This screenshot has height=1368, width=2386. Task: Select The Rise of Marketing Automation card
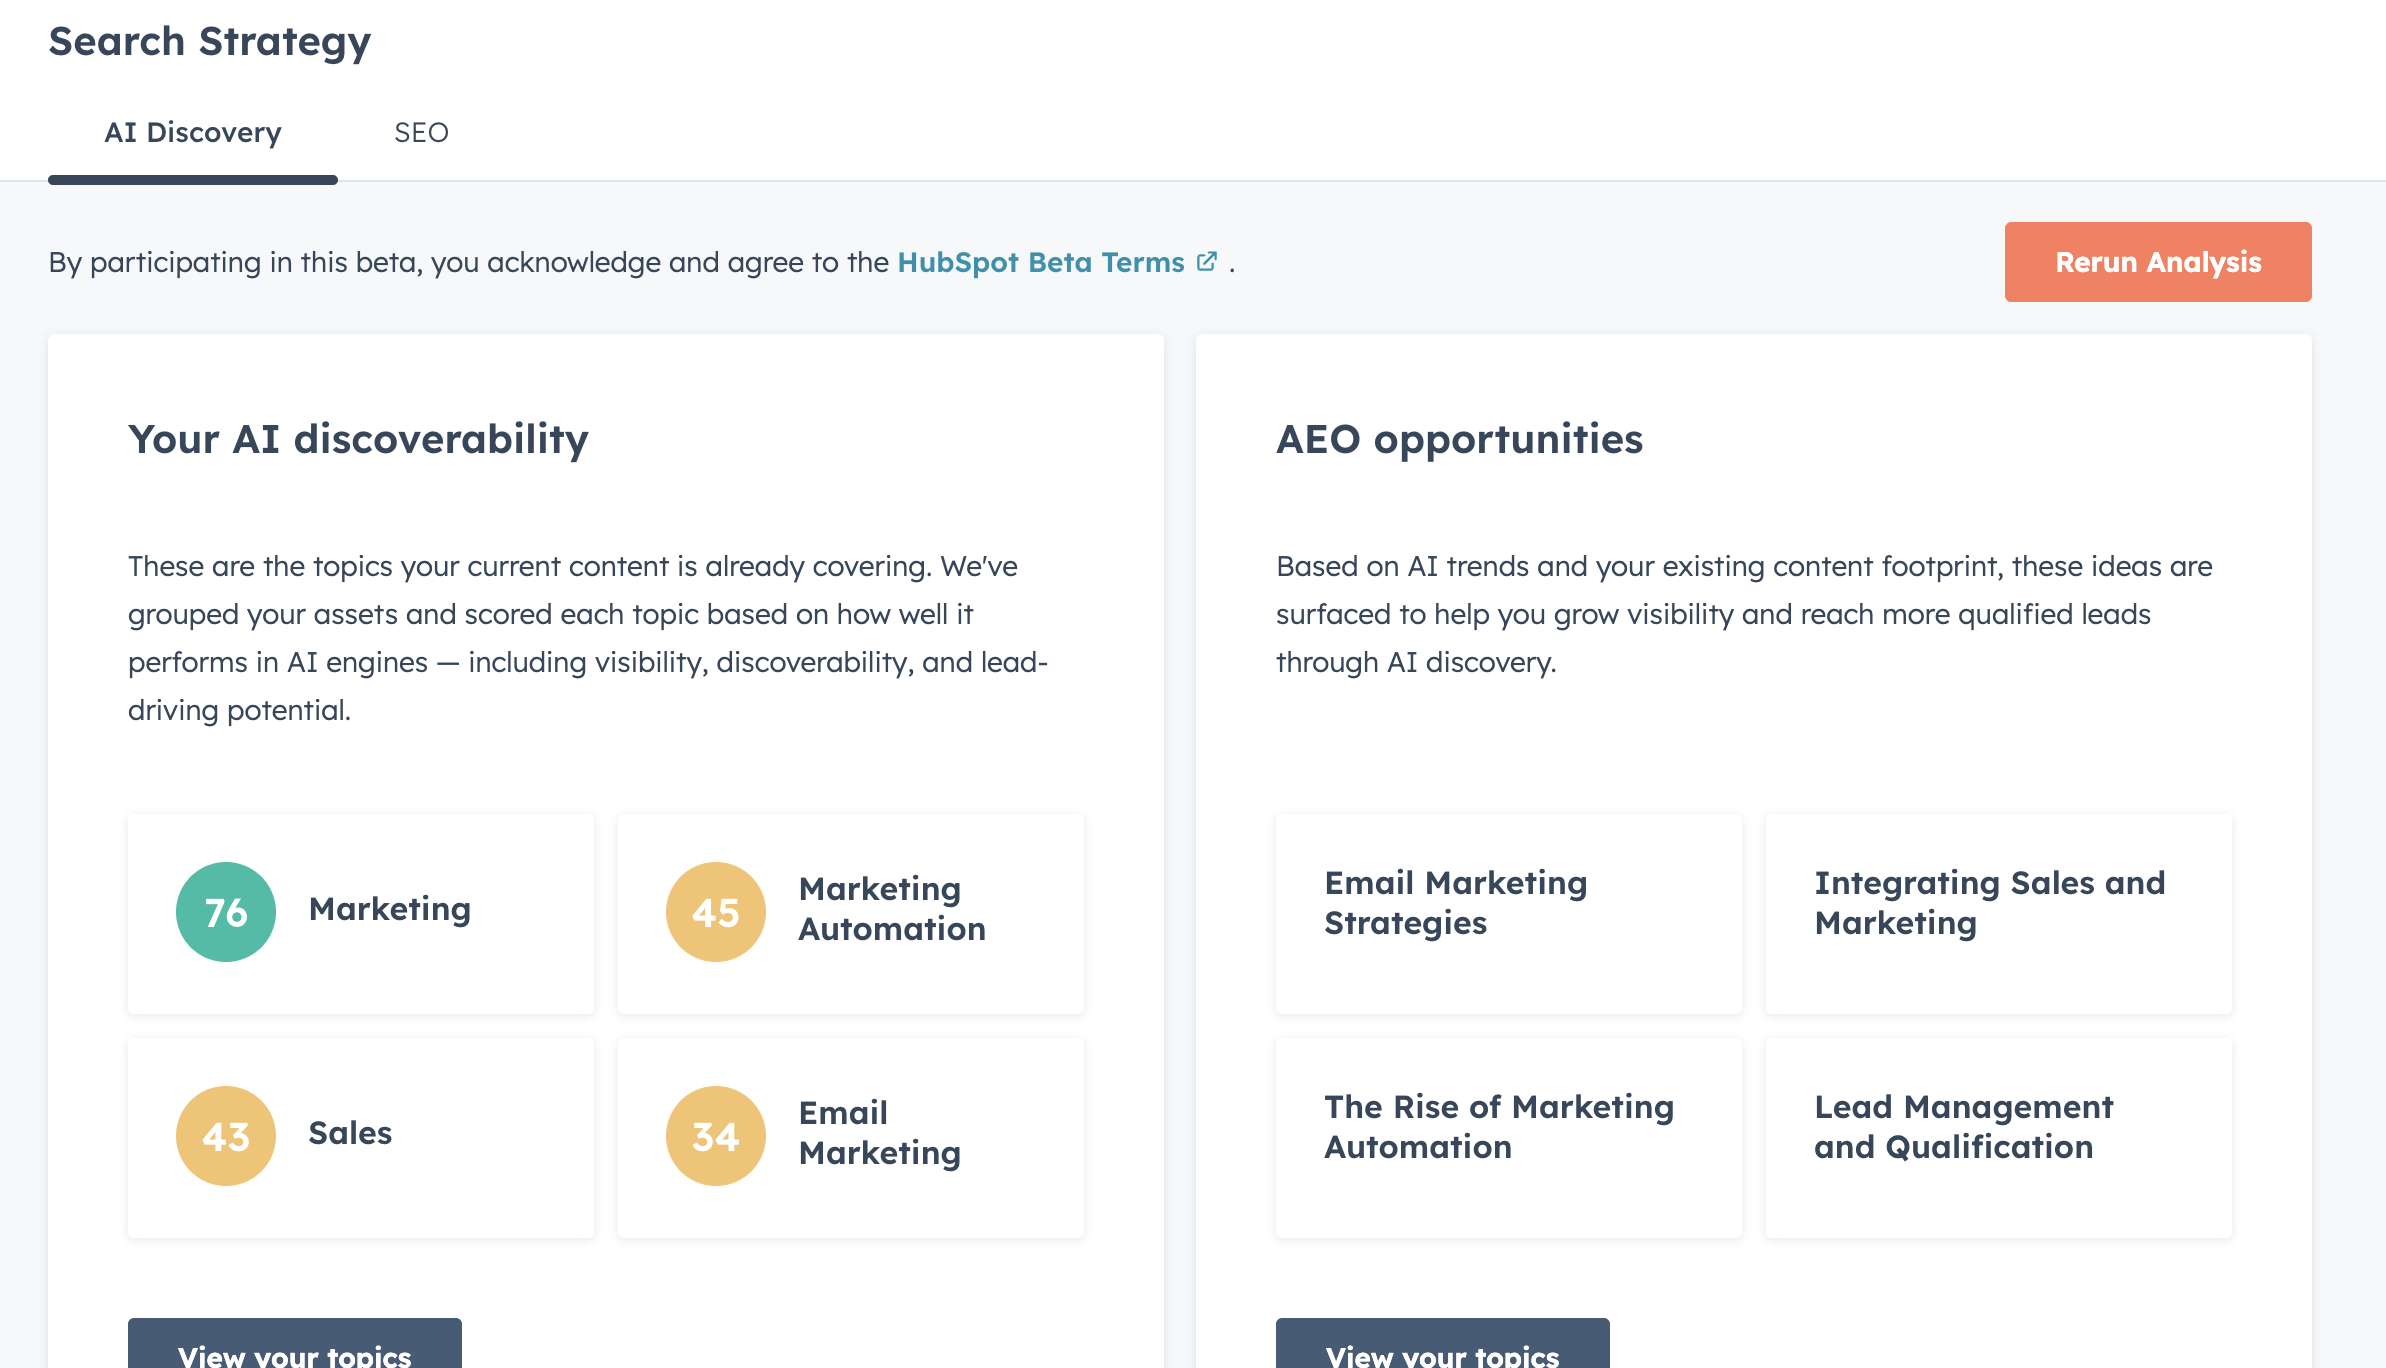[x=1509, y=1138]
